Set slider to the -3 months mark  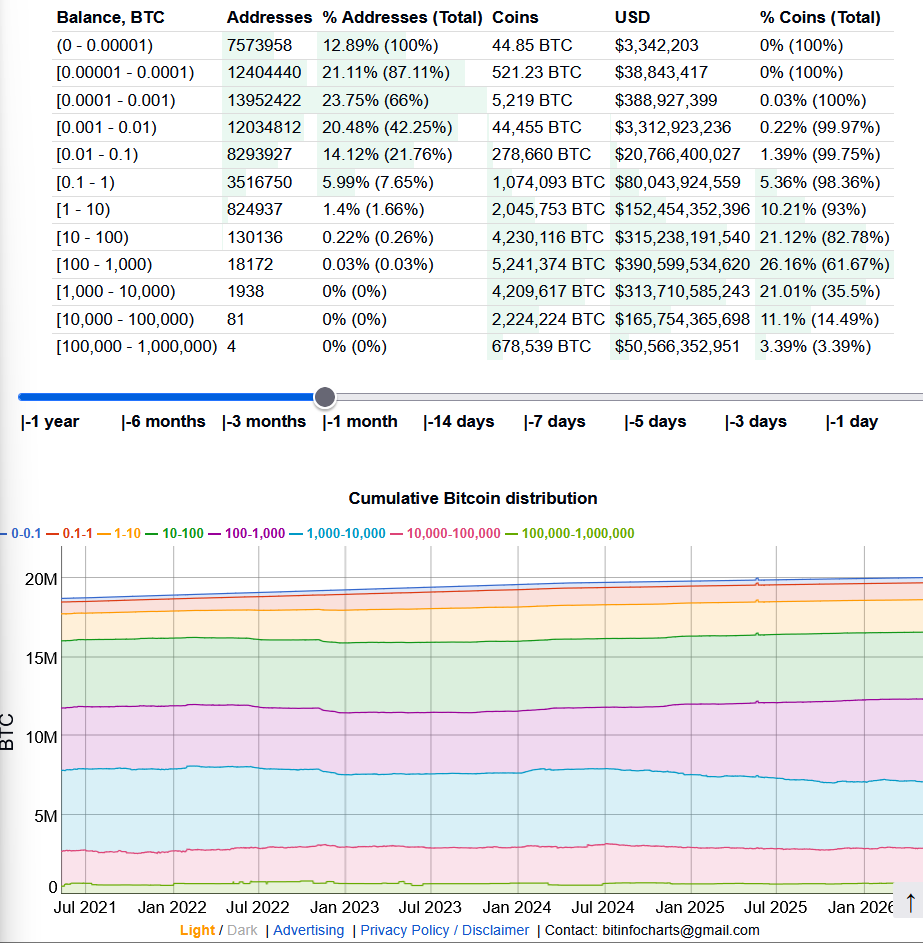click(264, 422)
